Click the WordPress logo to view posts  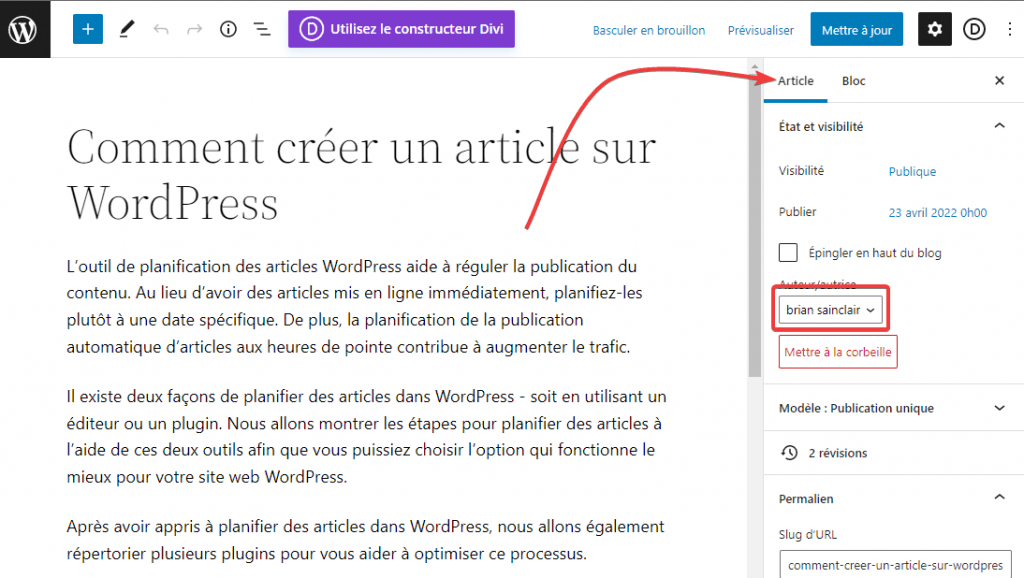point(24,29)
